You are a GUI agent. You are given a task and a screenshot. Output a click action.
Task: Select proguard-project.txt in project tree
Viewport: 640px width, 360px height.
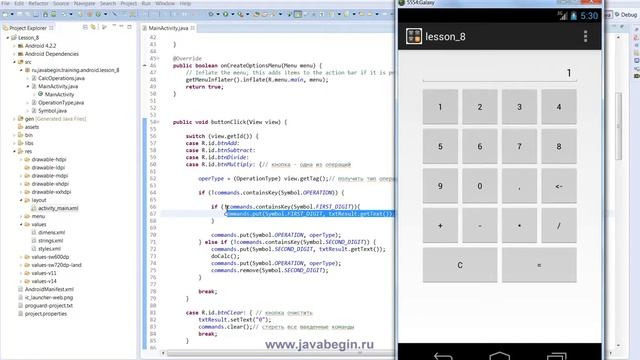click(49, 306)
